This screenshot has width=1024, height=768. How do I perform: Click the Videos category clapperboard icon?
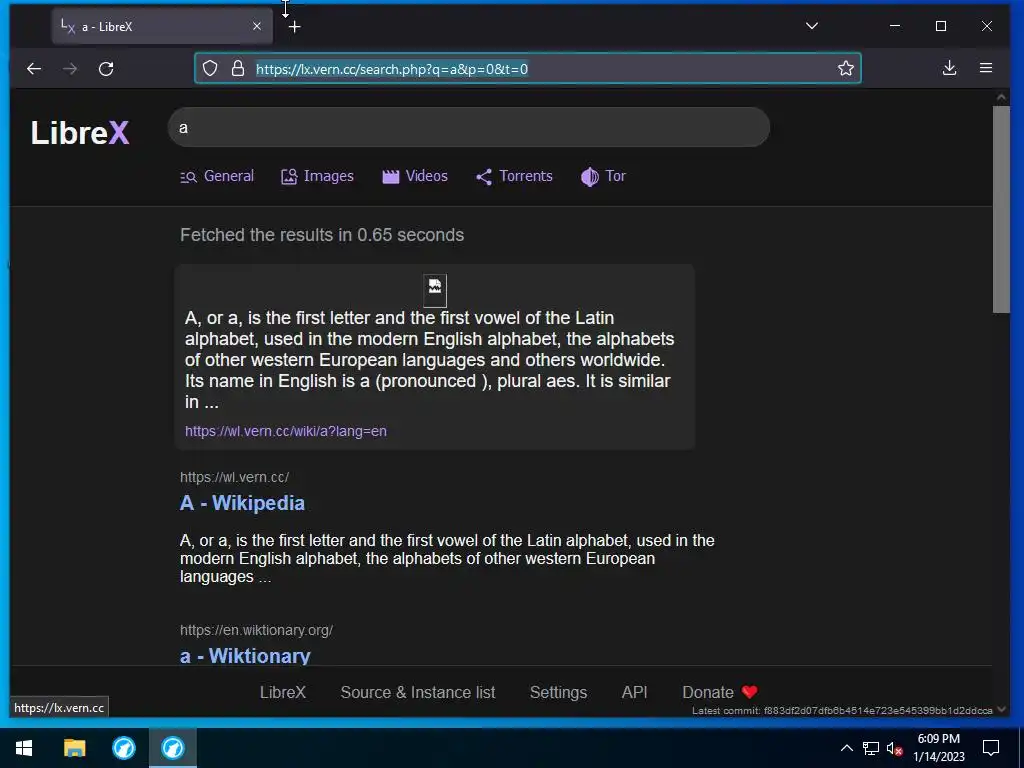pyautogui.click(x=391, y=176)
